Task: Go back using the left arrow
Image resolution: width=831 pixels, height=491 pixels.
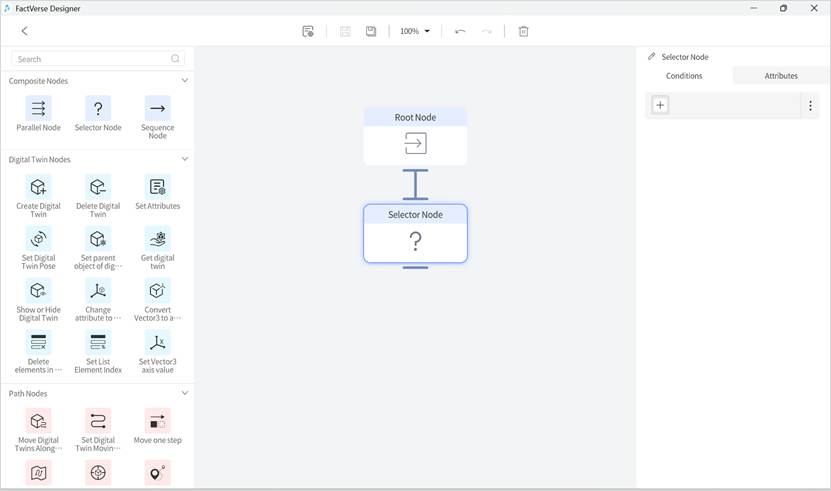Action: (x=25, y=31)
